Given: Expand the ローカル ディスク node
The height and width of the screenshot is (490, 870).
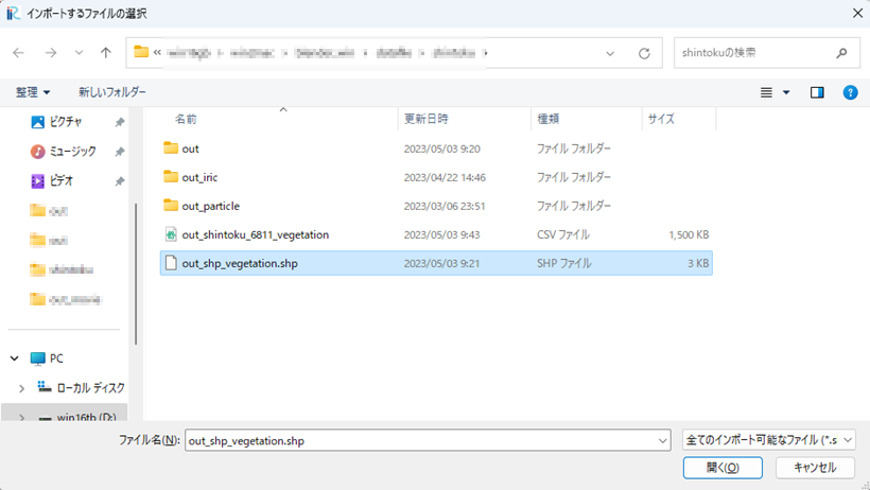Looking at the screenshot, I should [x=22, y=388].
